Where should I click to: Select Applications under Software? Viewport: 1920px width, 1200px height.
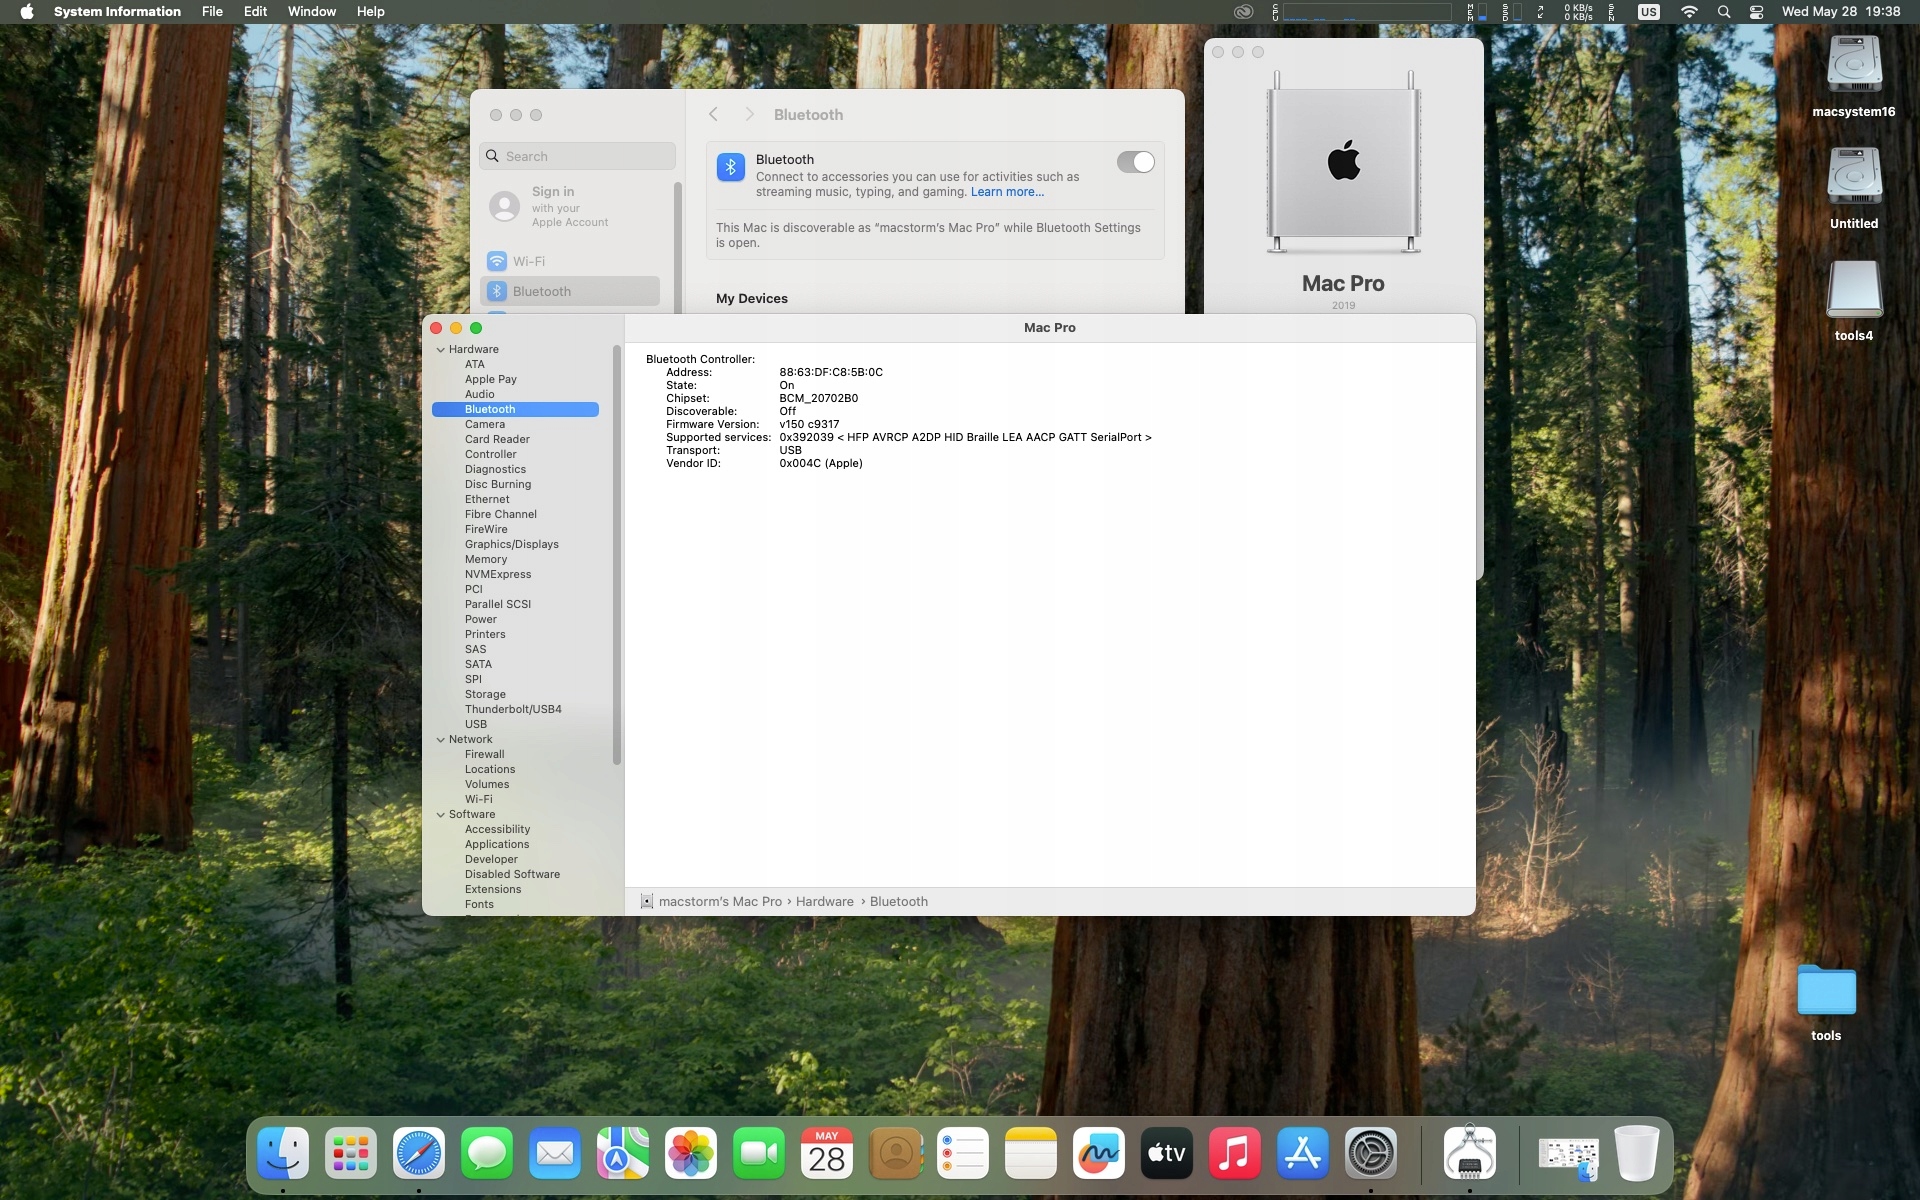click(497, 845)
